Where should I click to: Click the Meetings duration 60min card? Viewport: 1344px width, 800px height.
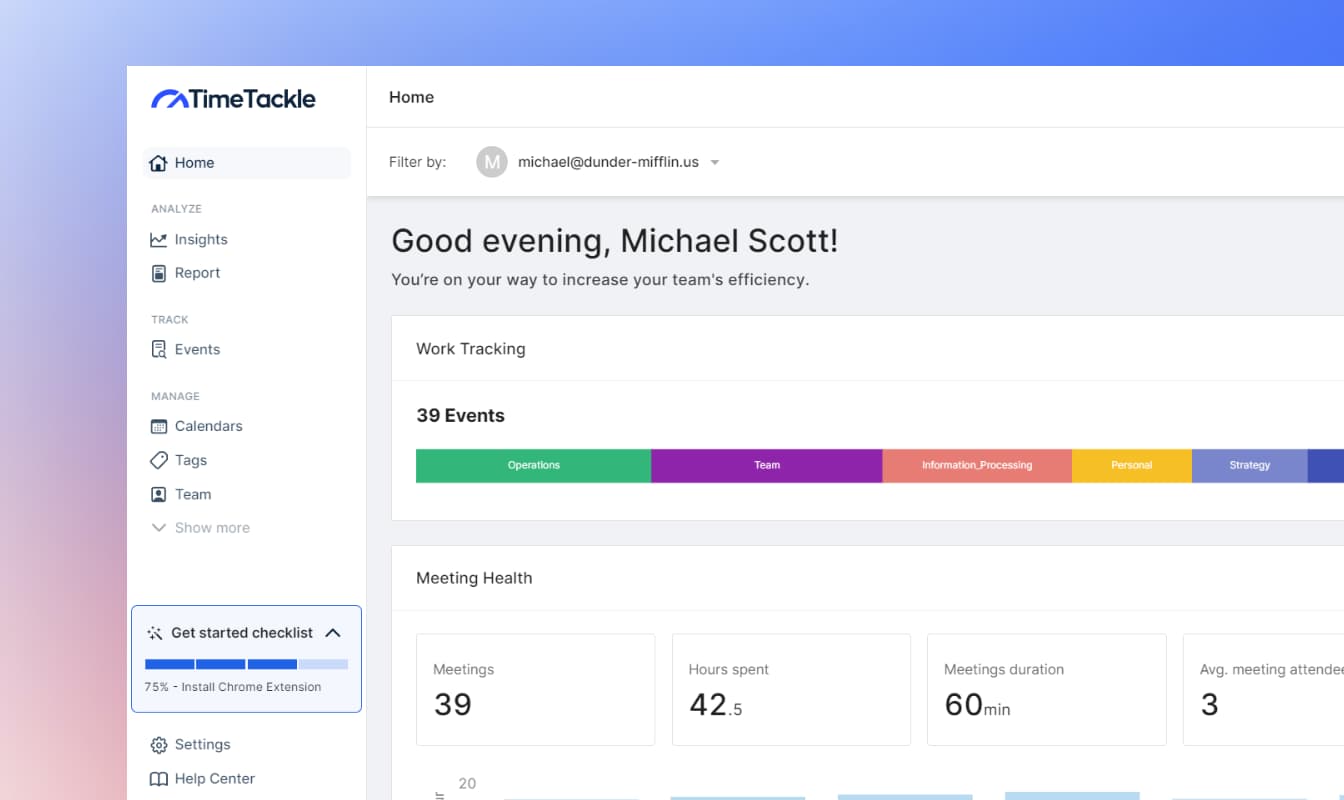[1047, 689]
